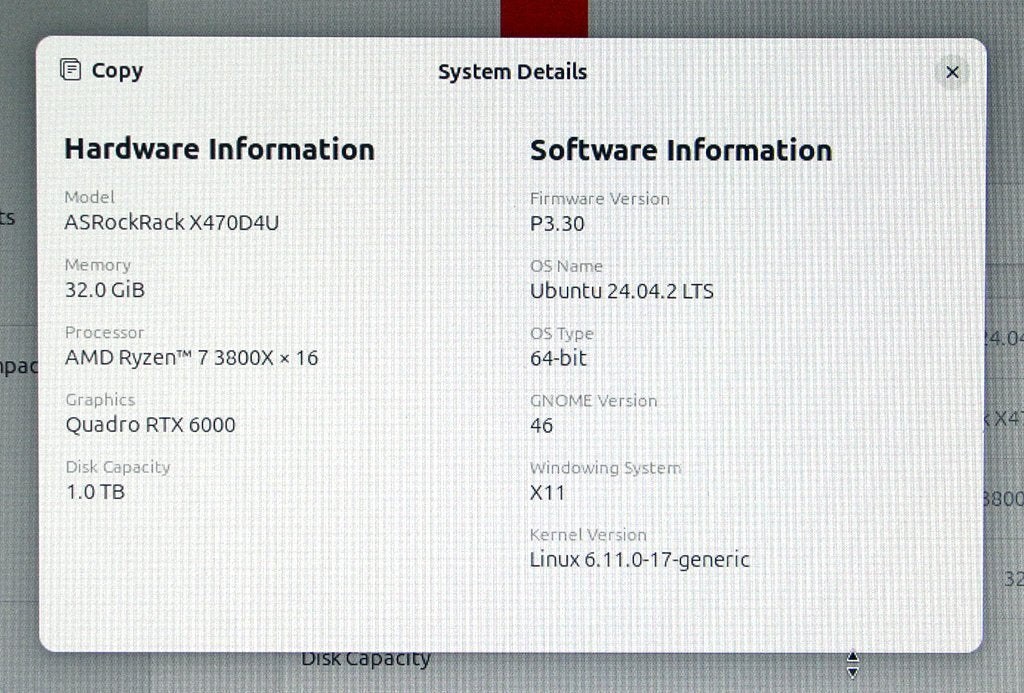The width and height of the screenshot is (1024, 693).
Task: Click the Model label
Action: pyautogui.click(x=89, y=197)
